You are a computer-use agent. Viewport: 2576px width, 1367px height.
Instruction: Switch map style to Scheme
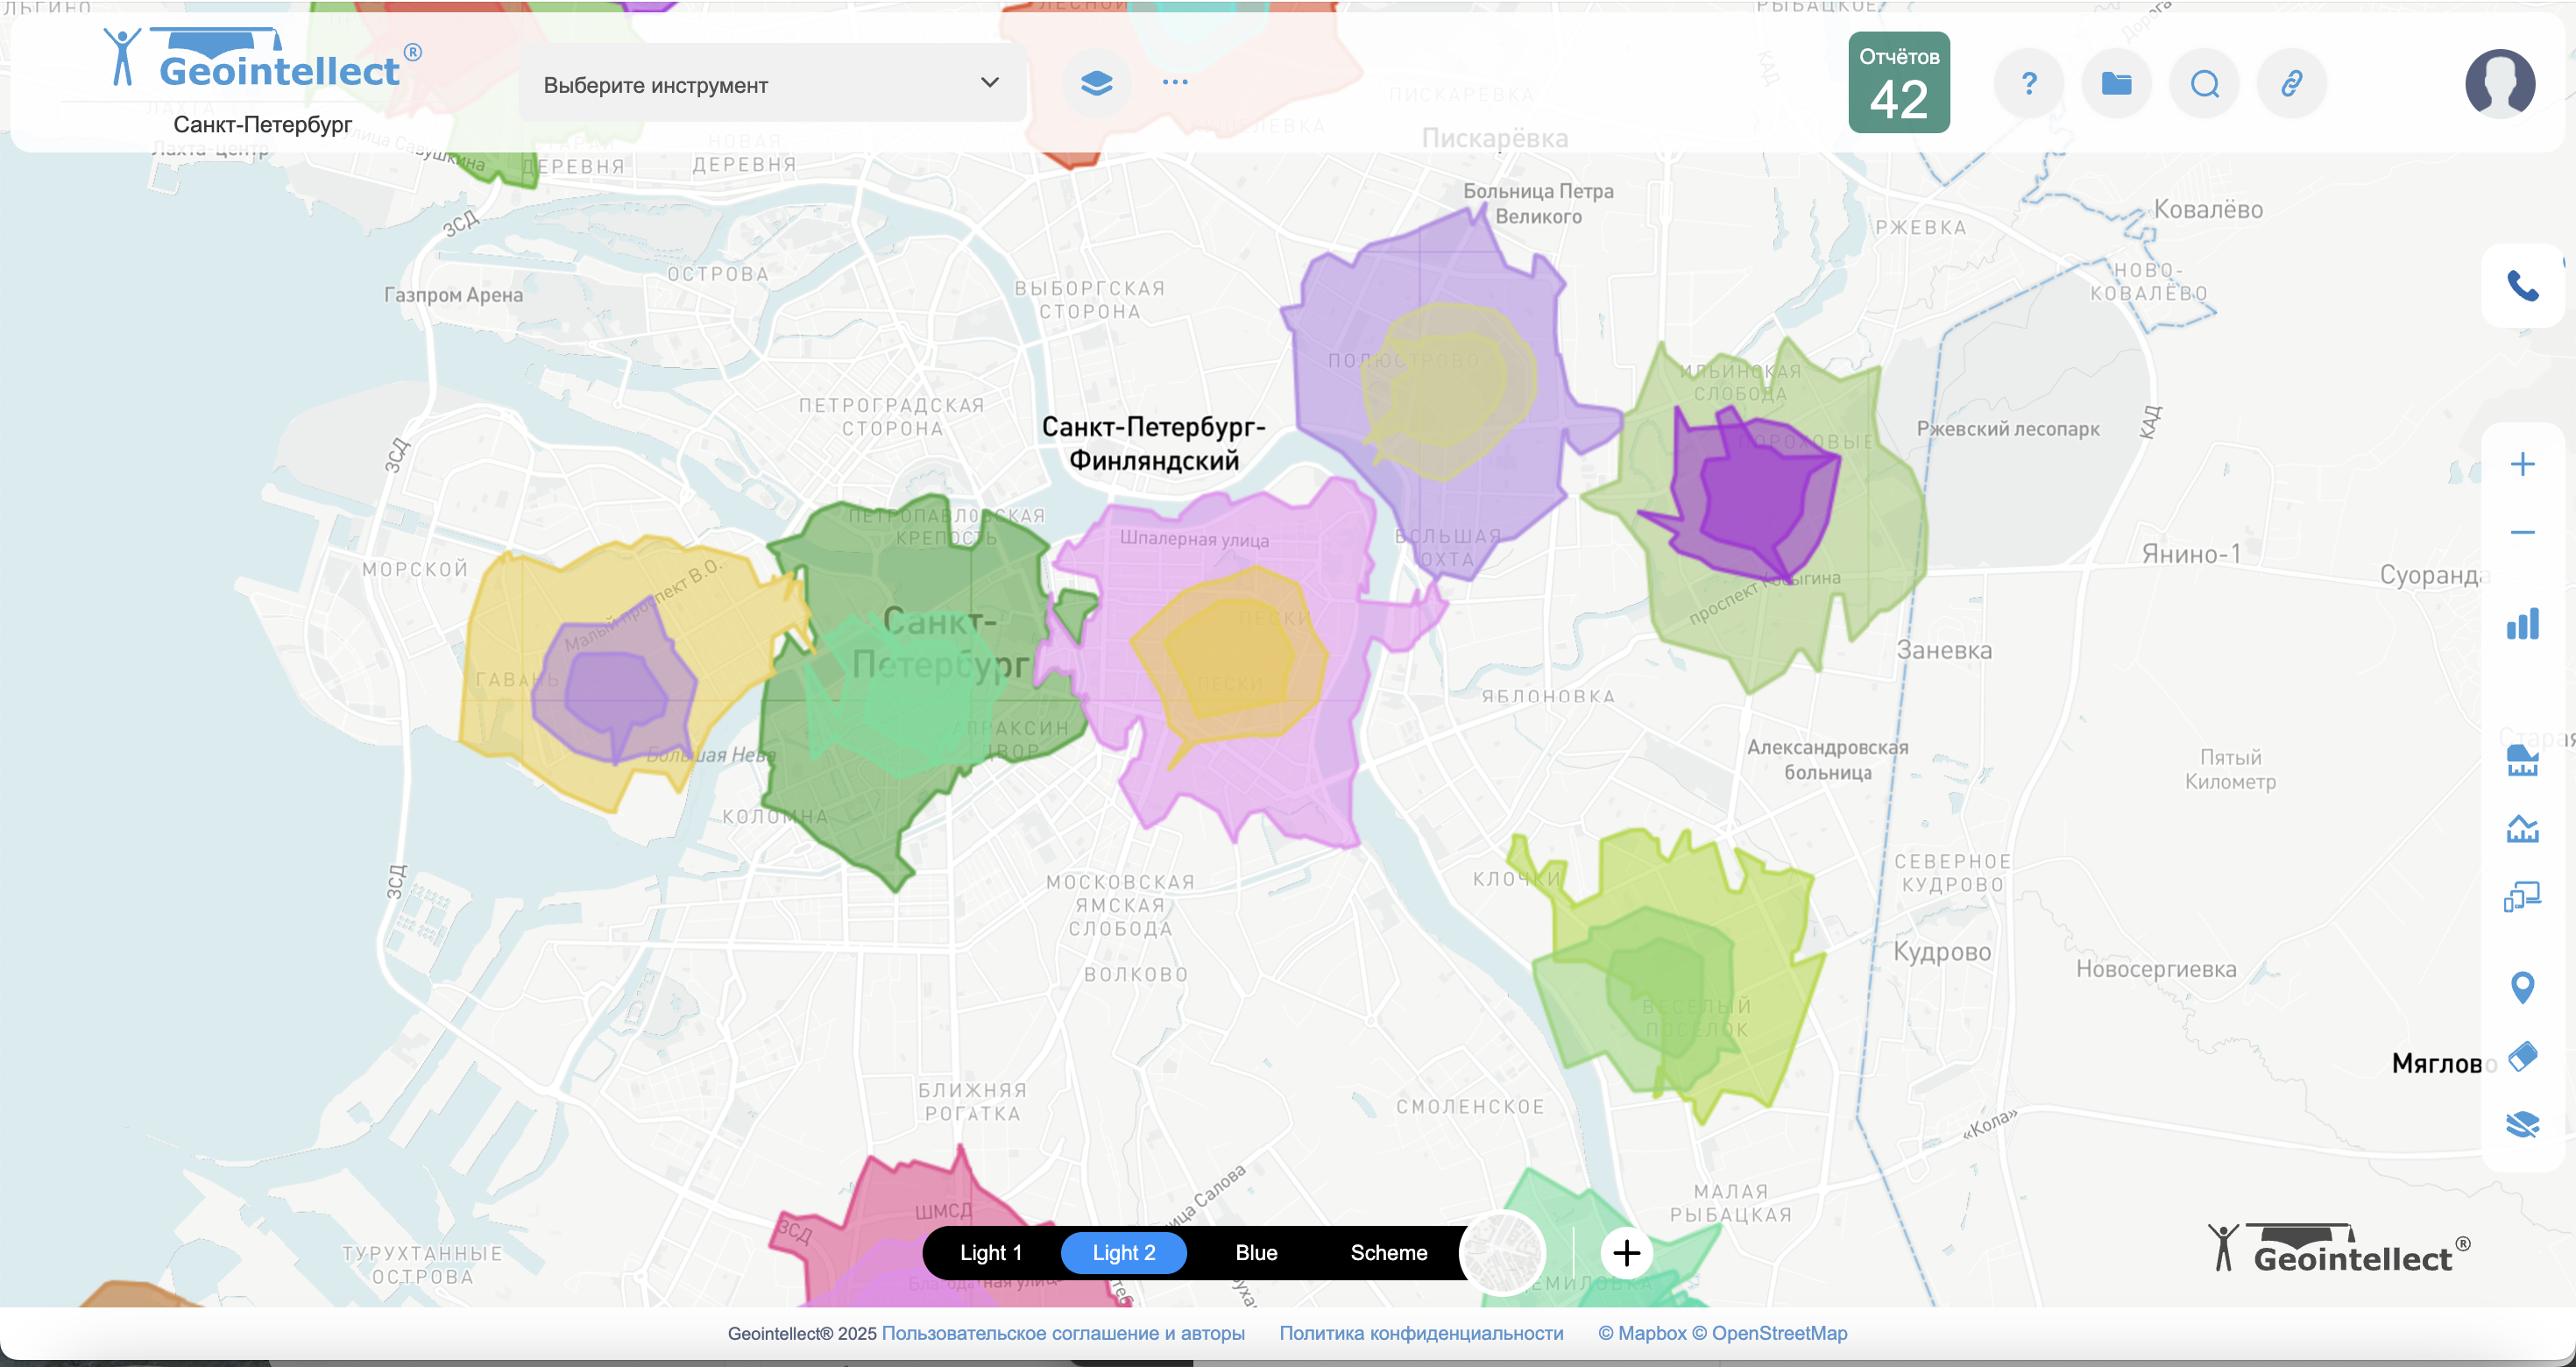[1389, 1253]
